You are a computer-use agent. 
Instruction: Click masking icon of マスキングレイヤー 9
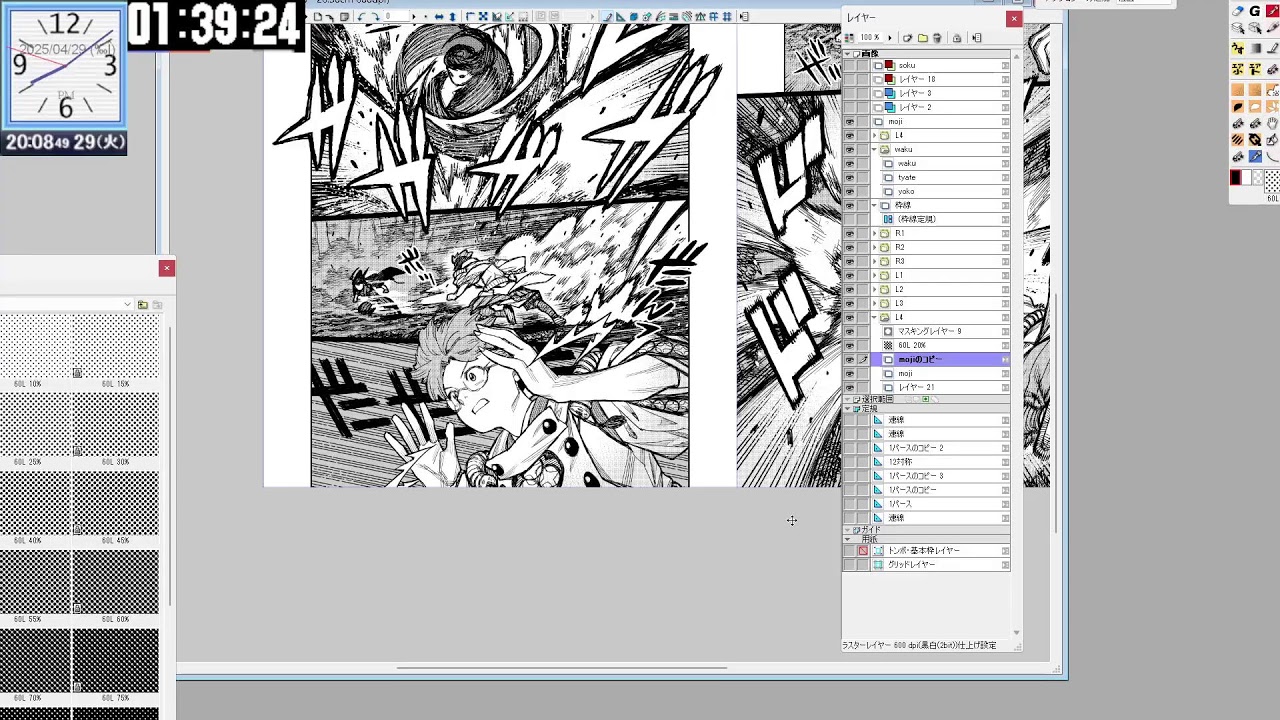click(888, 331)
